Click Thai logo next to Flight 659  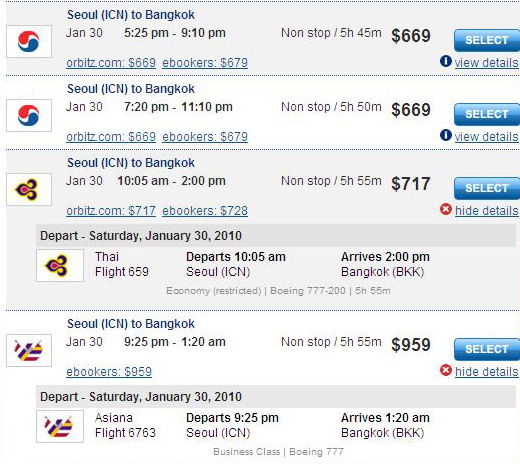pyautogui.click(x=60, y=266)
